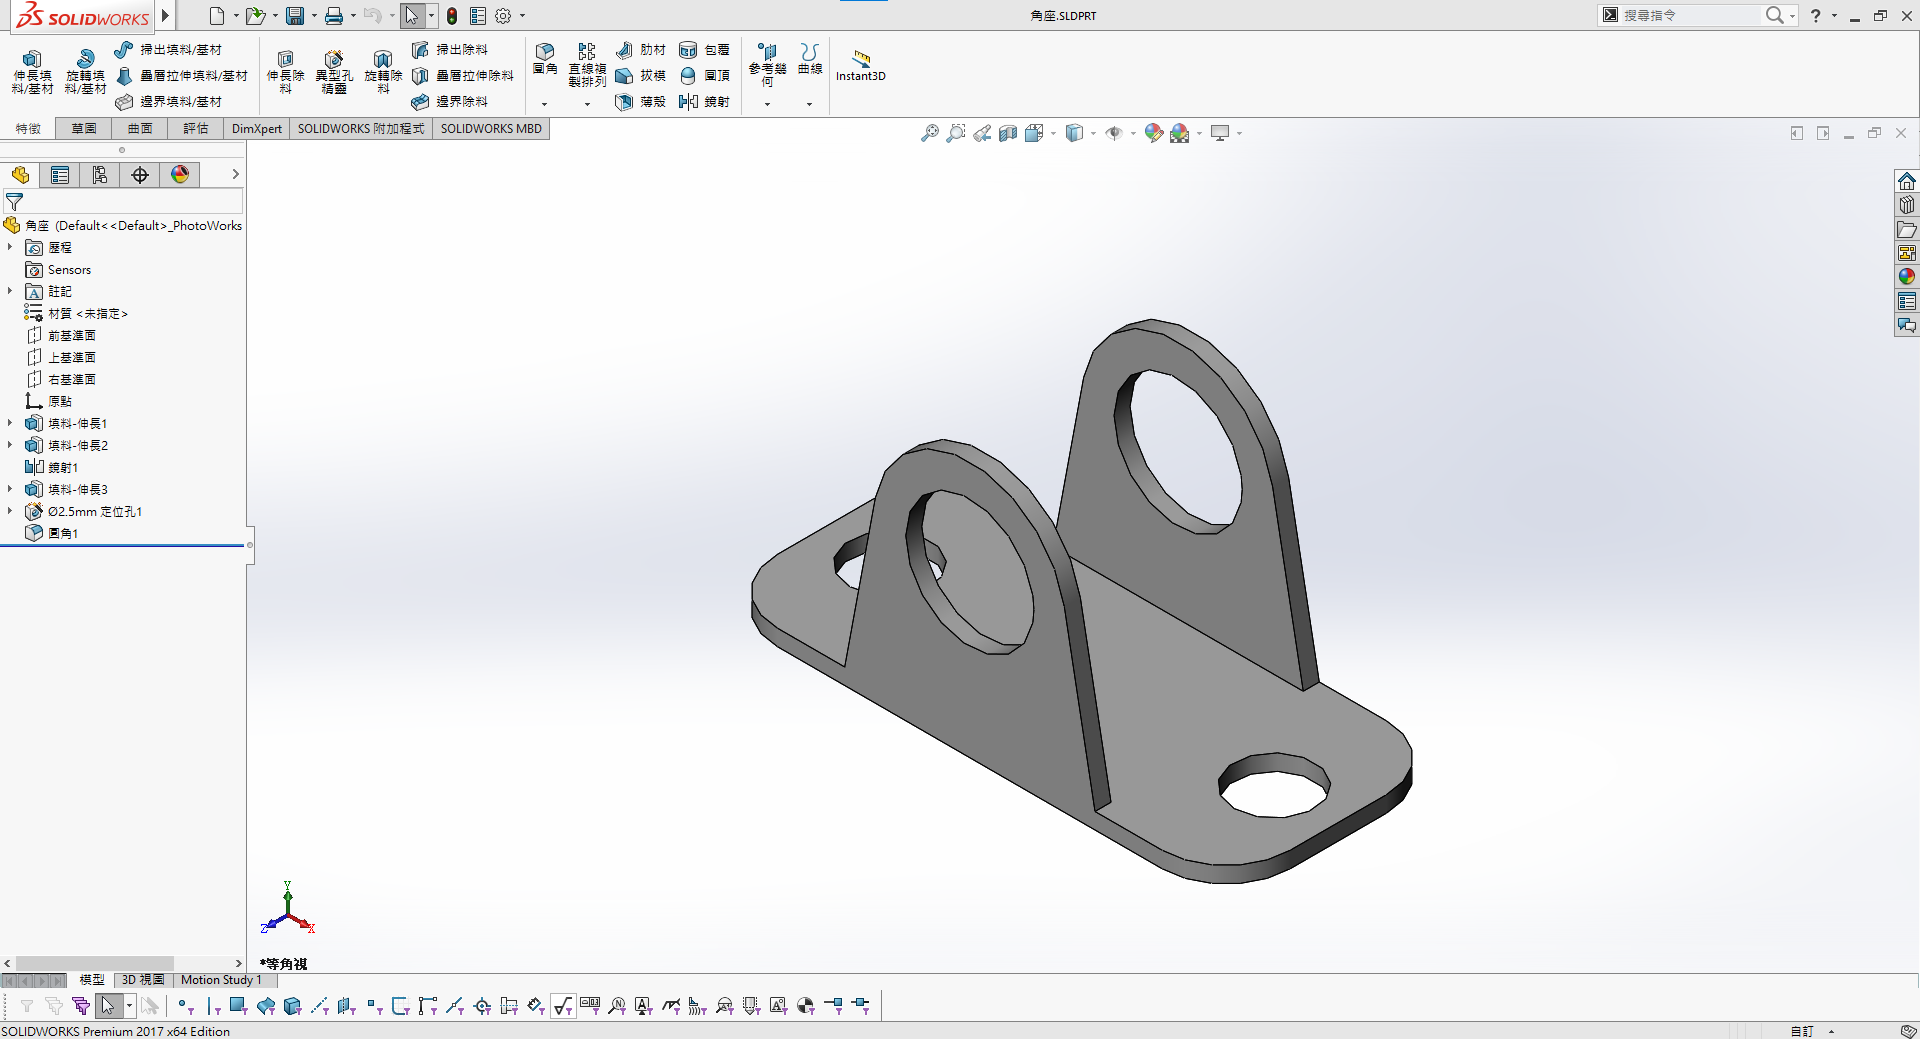Toggle Filter Edges in selection filter toolbar
Viewport: 1920px width, 1039px height.
tap(213, 1006)
